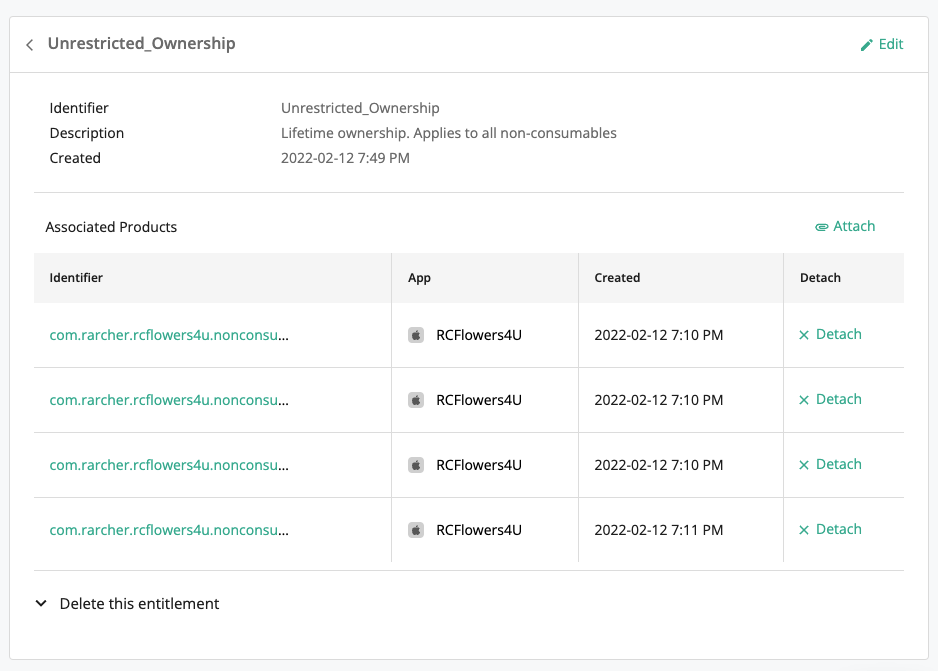This screenshot has height=671, width=938.
Task: Click the Identifier column header
Action: click(77, 278)
